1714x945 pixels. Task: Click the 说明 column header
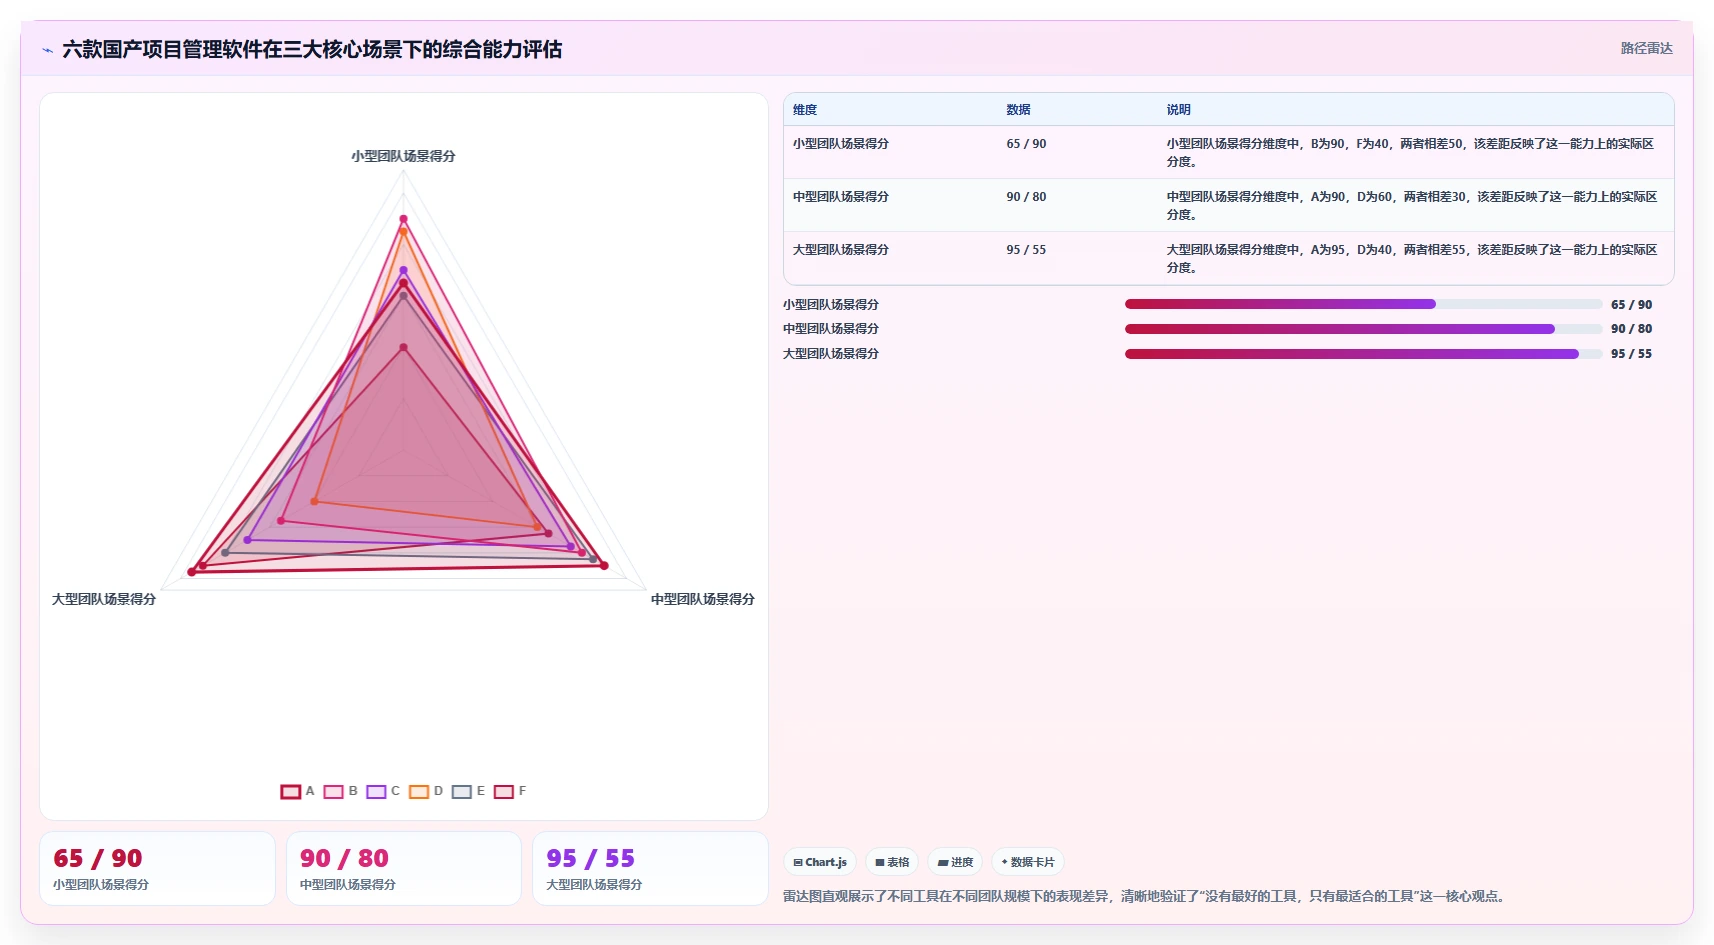[x=1178, y=110]
